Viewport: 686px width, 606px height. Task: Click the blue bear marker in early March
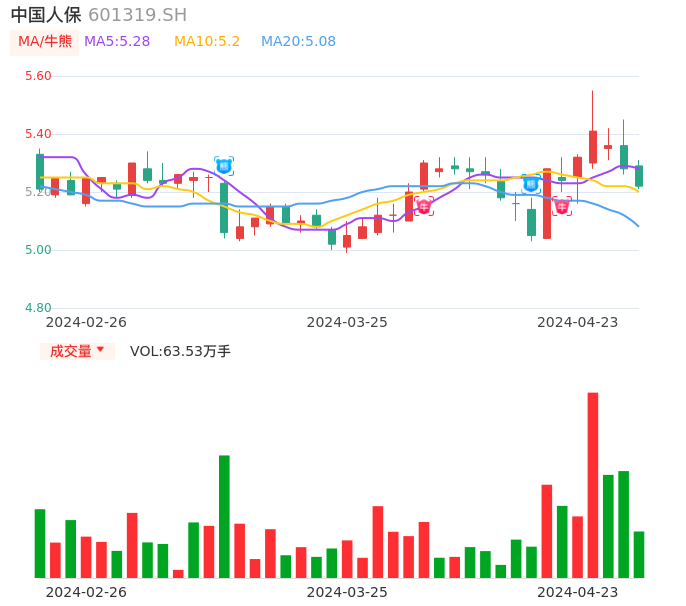[224, 165]
